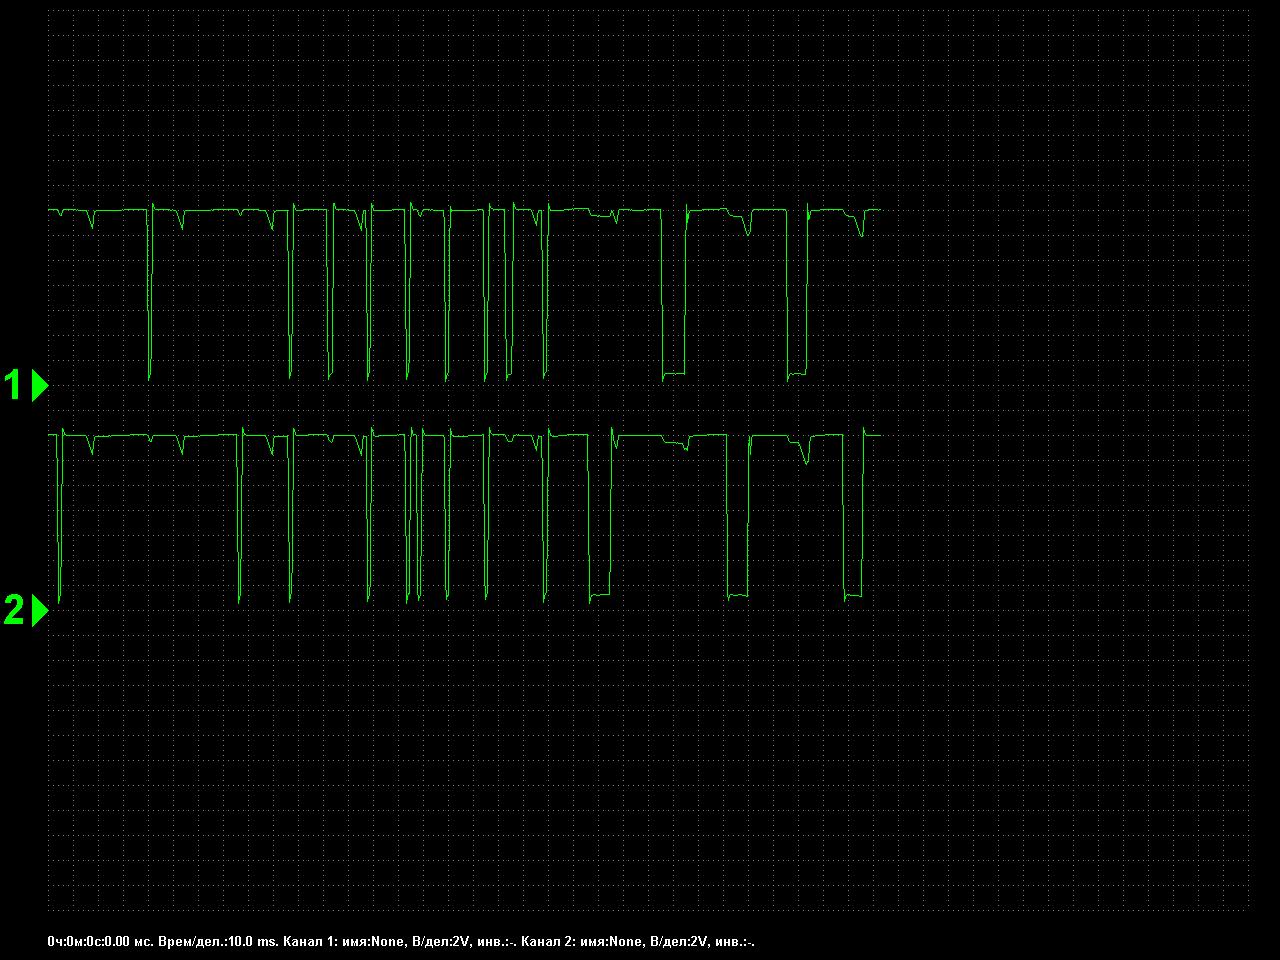Click Канал 2 имя:None in status line
The height and width of the screenshot is (960, 1280).
583,941
